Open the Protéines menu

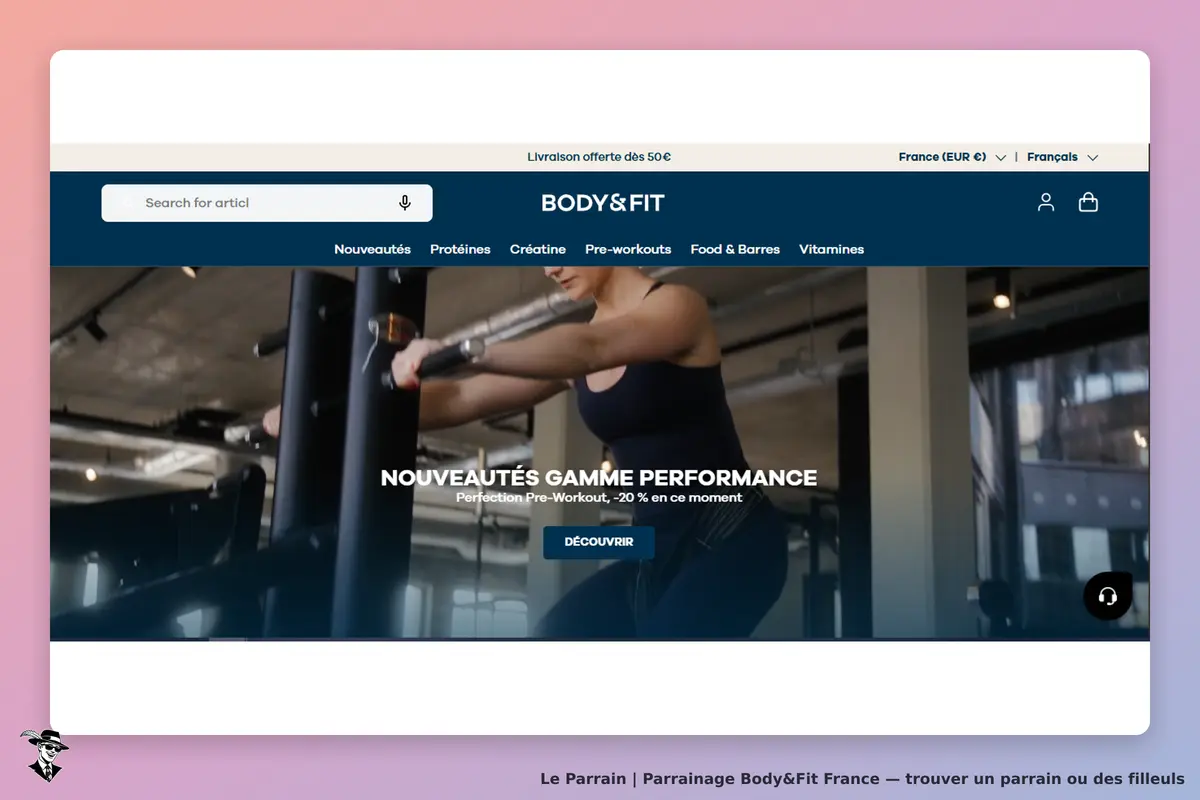(x=460, y=249)
